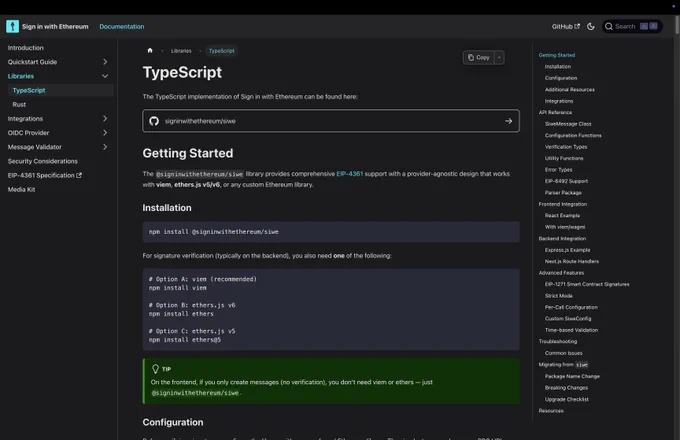Expand the Quickstart Guide chevron
This screenshot has height=440, width=680.
[x=105, y=62]
